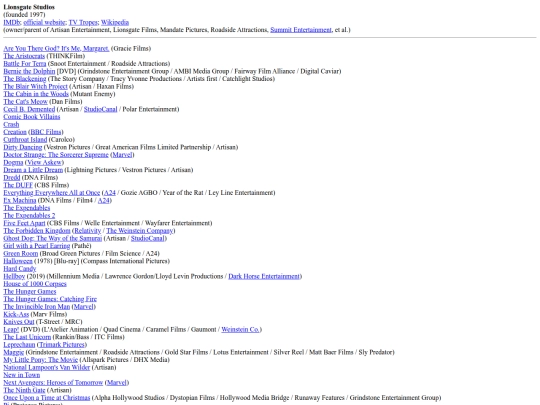The width and height of the screenshot is (540, 405).
Task: Open Once Upon a Time at Christmas
Action: 47,397
